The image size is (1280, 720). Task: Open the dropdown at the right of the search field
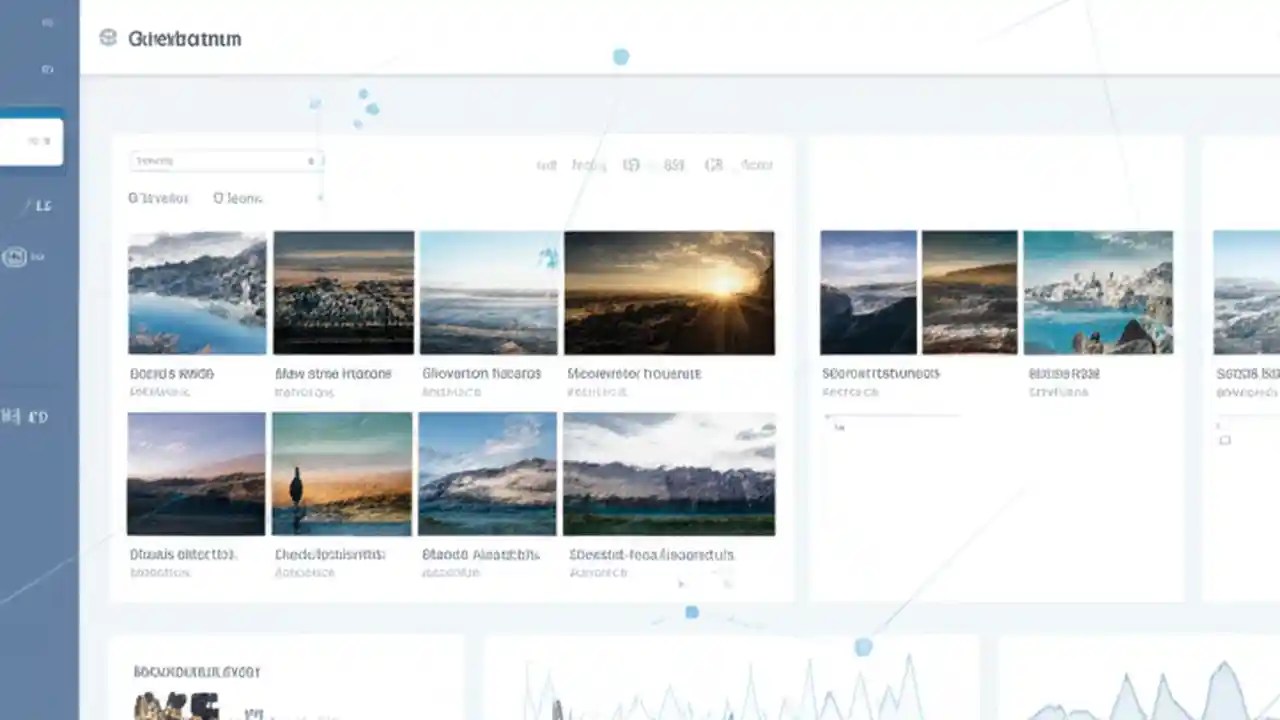coord(310,161)
